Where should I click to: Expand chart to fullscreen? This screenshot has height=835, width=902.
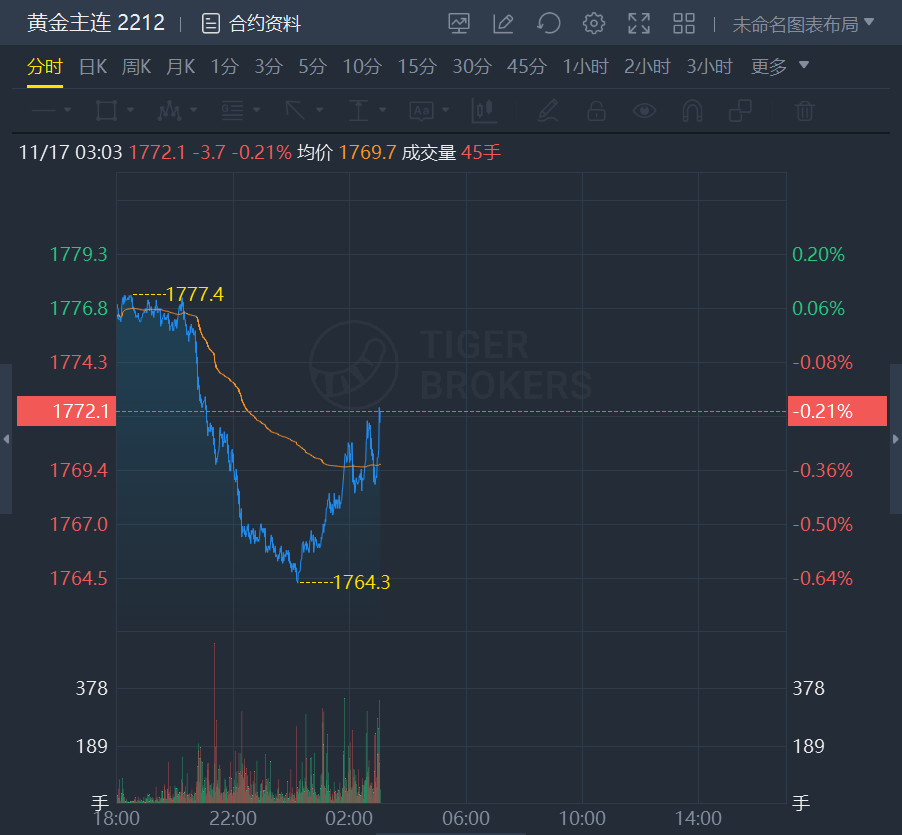[639, 23]
